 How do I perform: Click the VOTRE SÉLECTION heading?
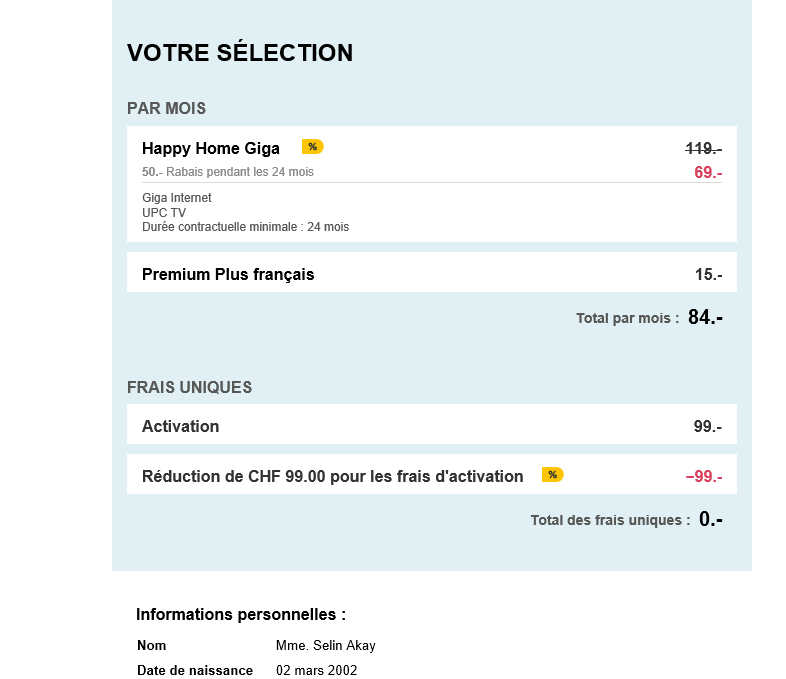240,53
